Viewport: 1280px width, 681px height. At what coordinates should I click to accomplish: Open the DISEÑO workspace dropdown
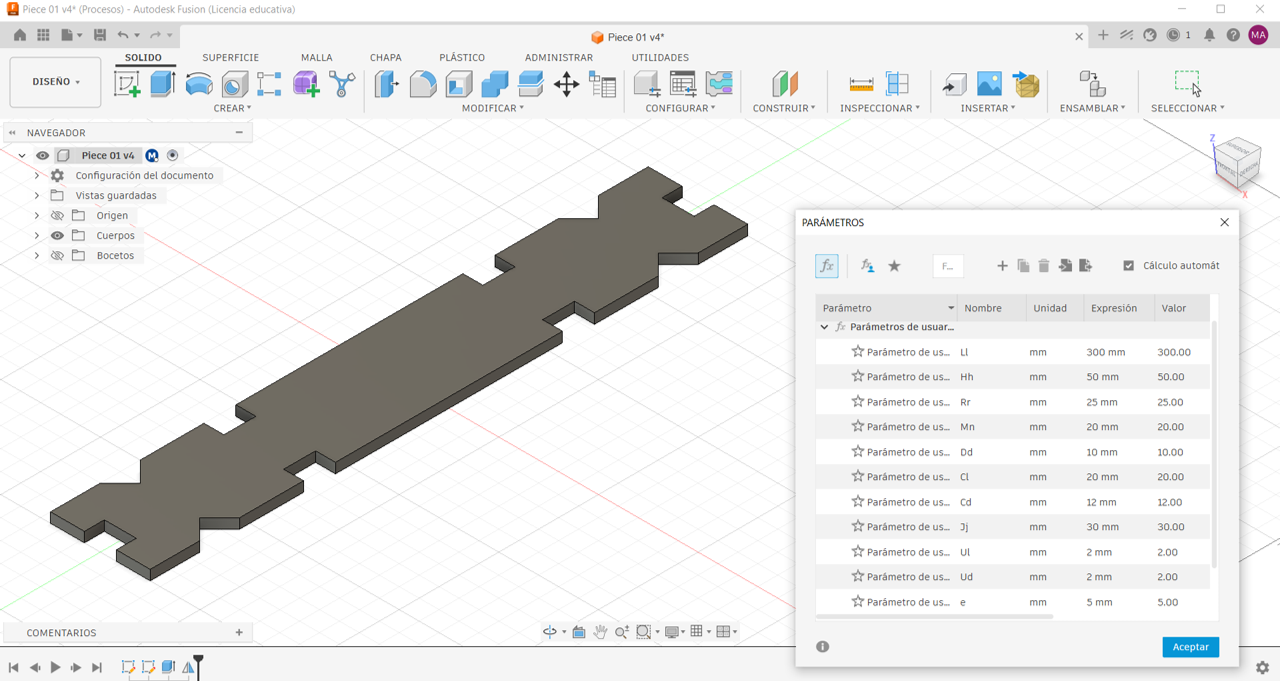click(x=55, y=82)
